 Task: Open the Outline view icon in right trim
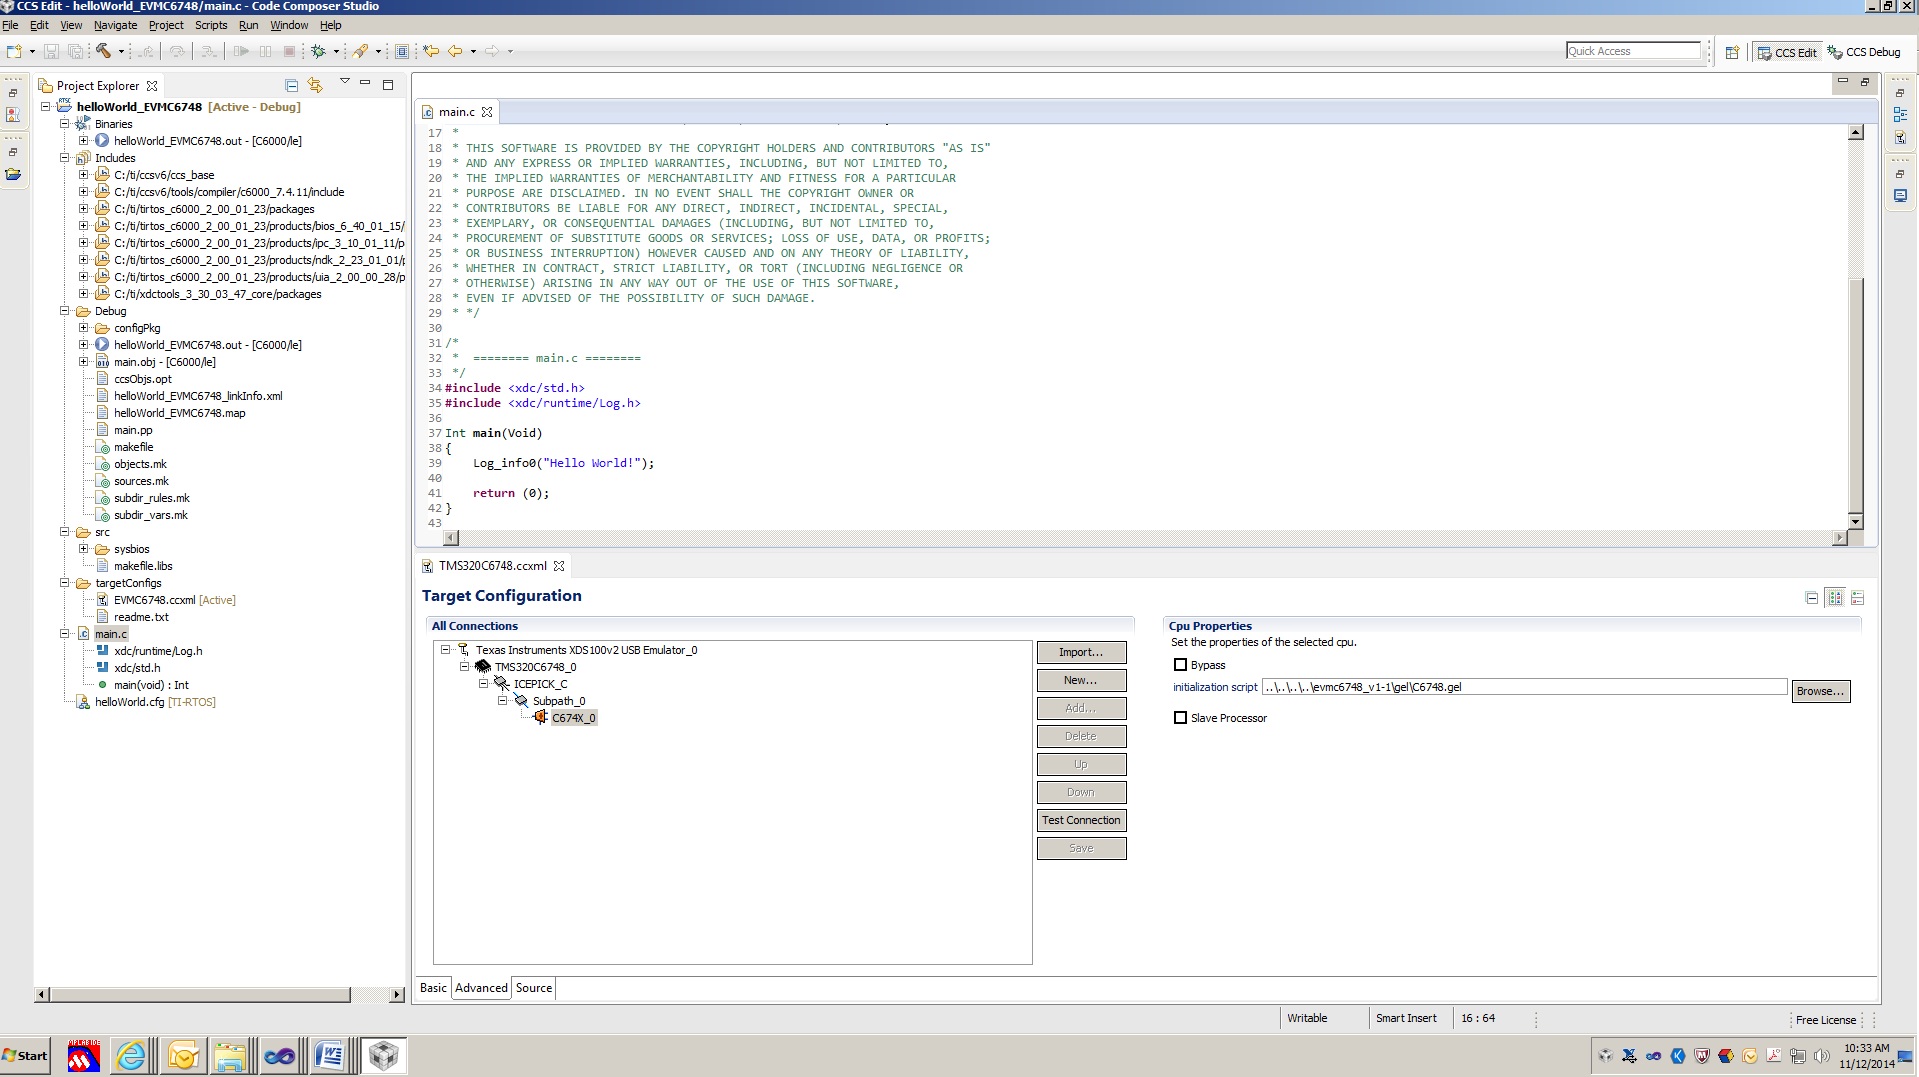coord(1900,115)
